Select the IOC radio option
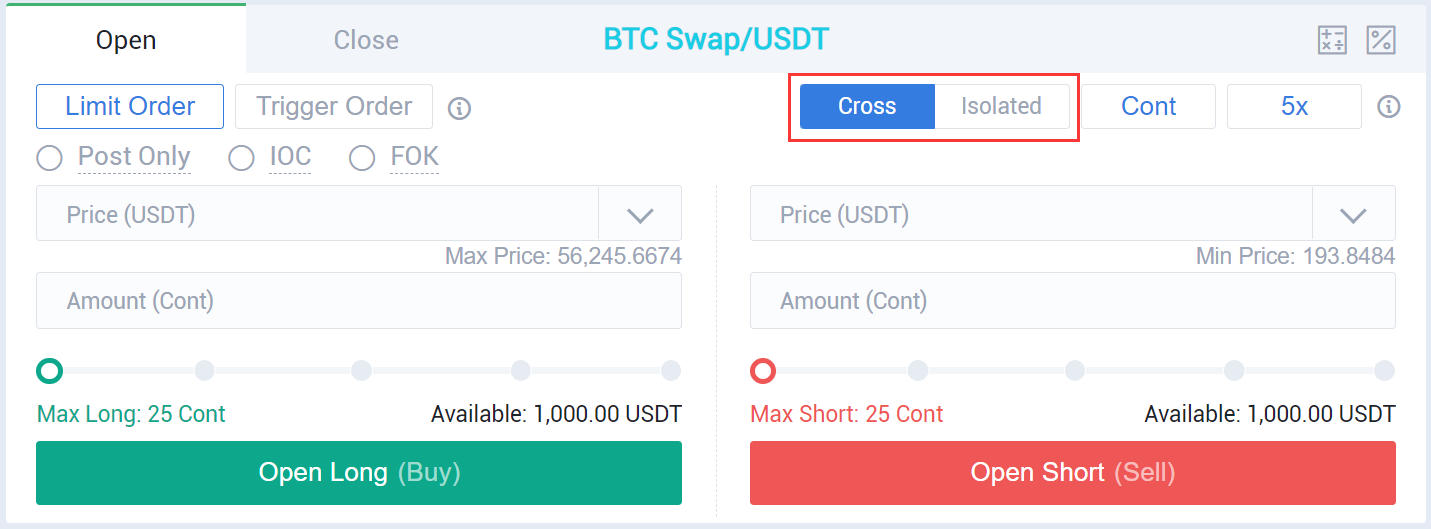The height and width of the screenshot is (529, 1431). [x=241, y=158]
